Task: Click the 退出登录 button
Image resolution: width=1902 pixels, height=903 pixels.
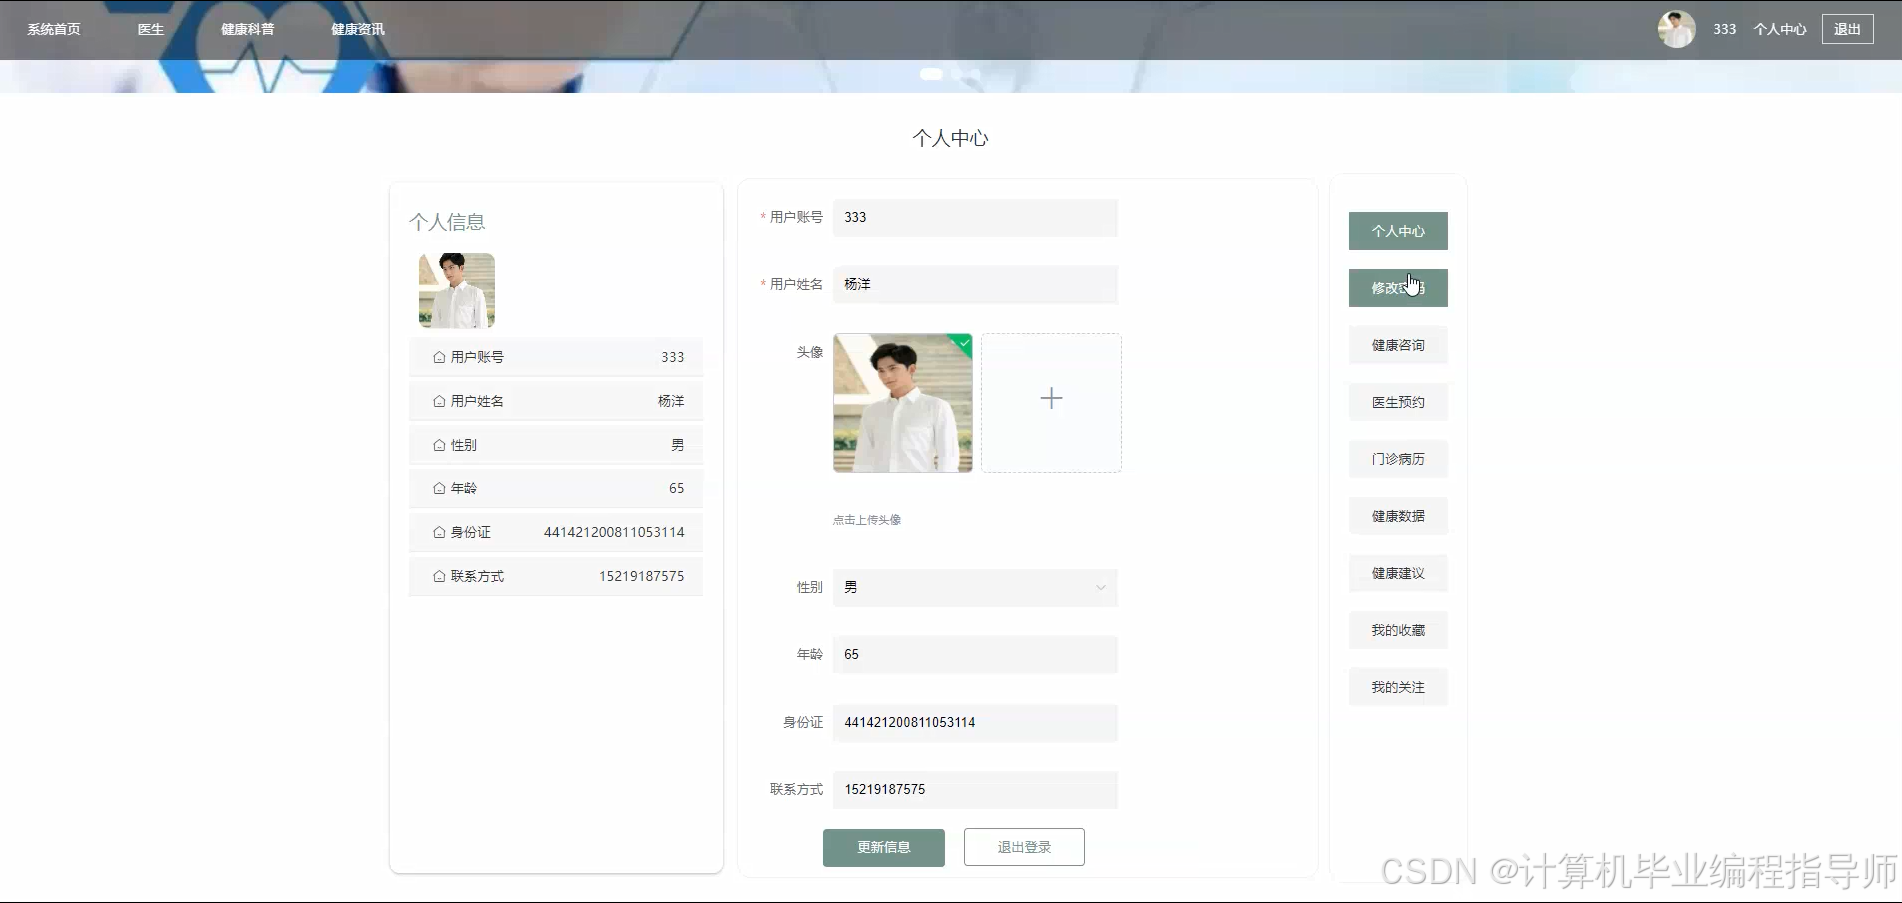Action: (x=1023, y=847)
